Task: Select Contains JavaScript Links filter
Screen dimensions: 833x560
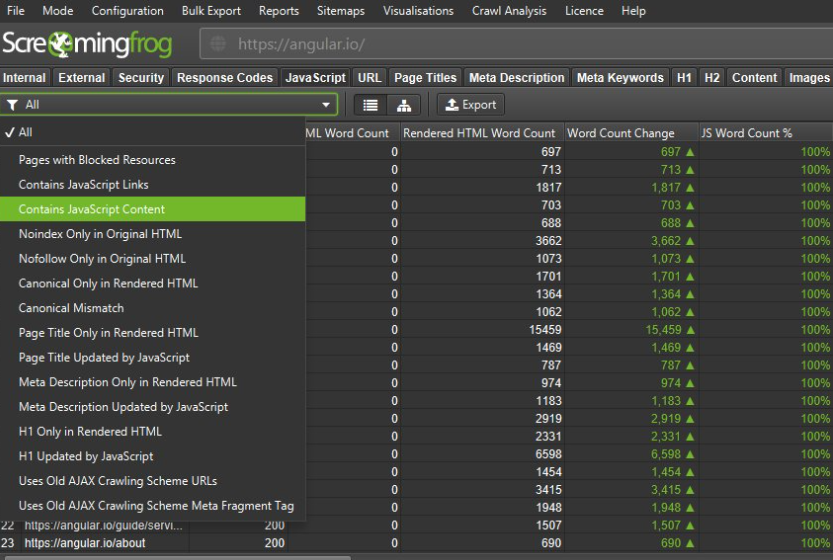Action: (153, 184)
